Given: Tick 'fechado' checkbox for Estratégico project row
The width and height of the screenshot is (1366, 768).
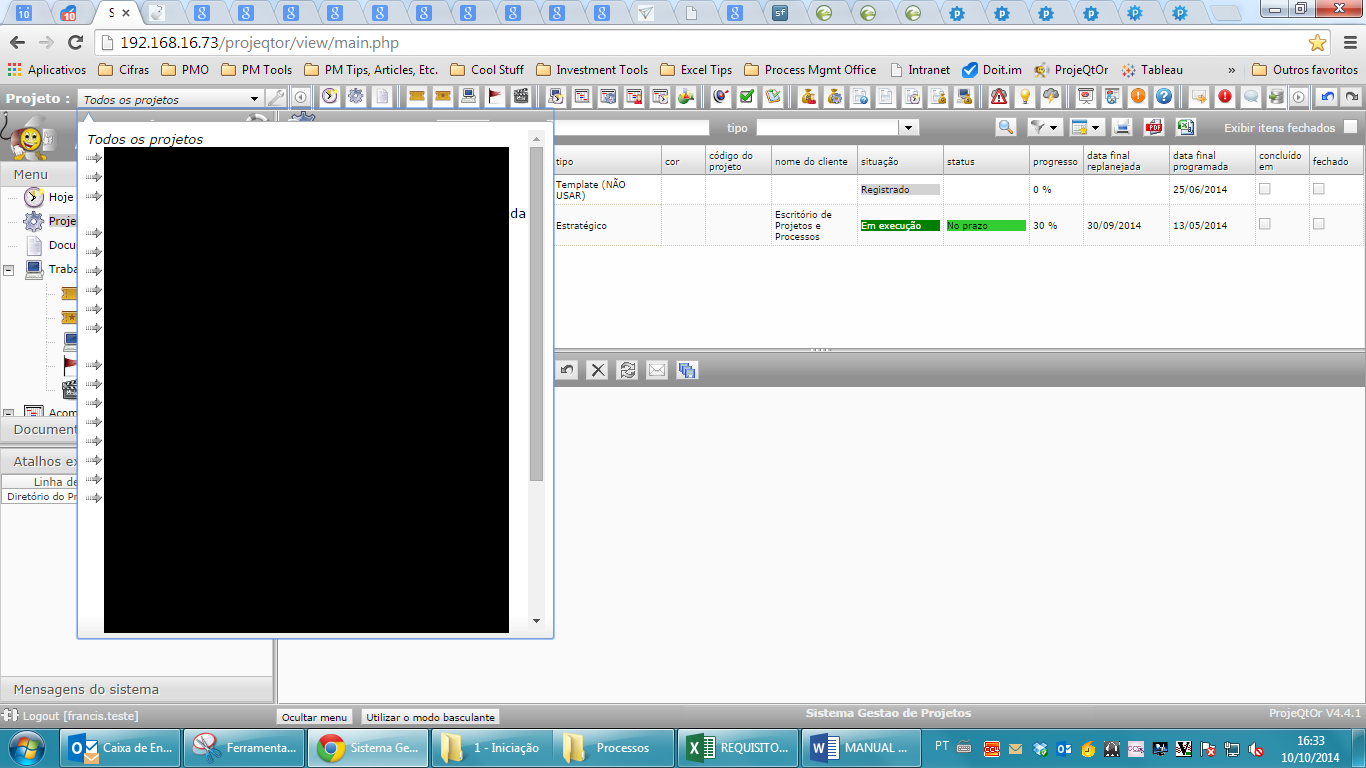Looking at the screenshot, I should (x=1319, y=224).
